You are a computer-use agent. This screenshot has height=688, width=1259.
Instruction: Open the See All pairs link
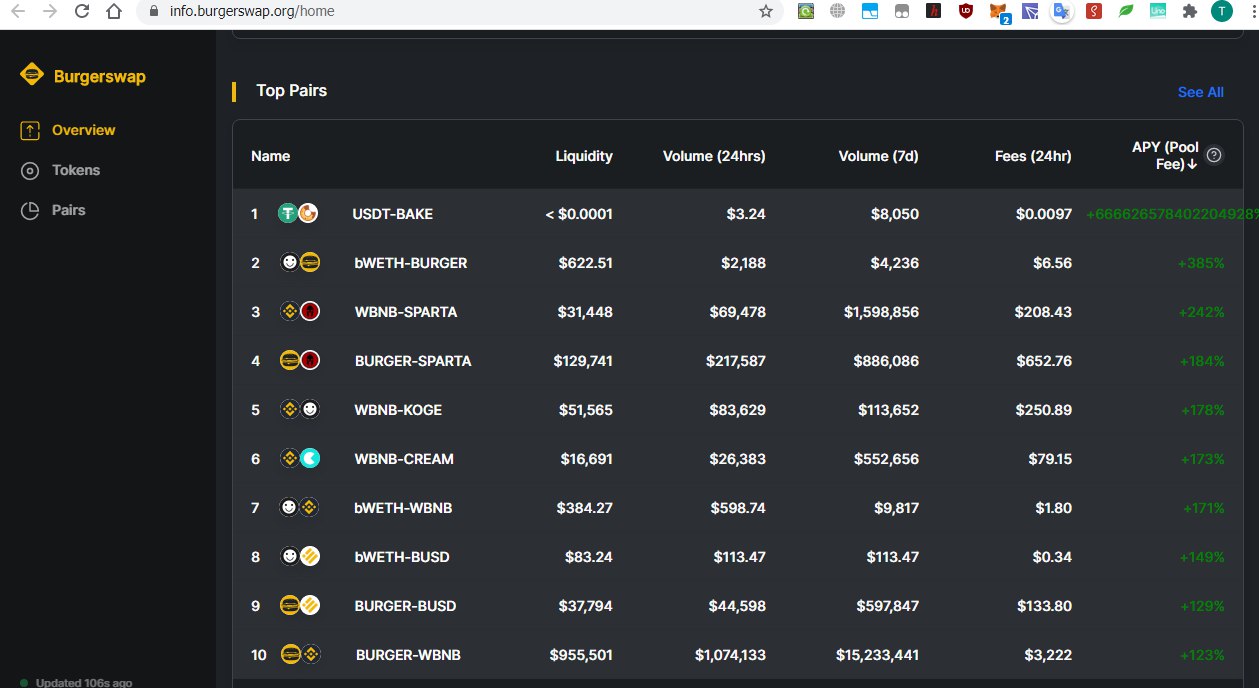(x=1201, y=92)
